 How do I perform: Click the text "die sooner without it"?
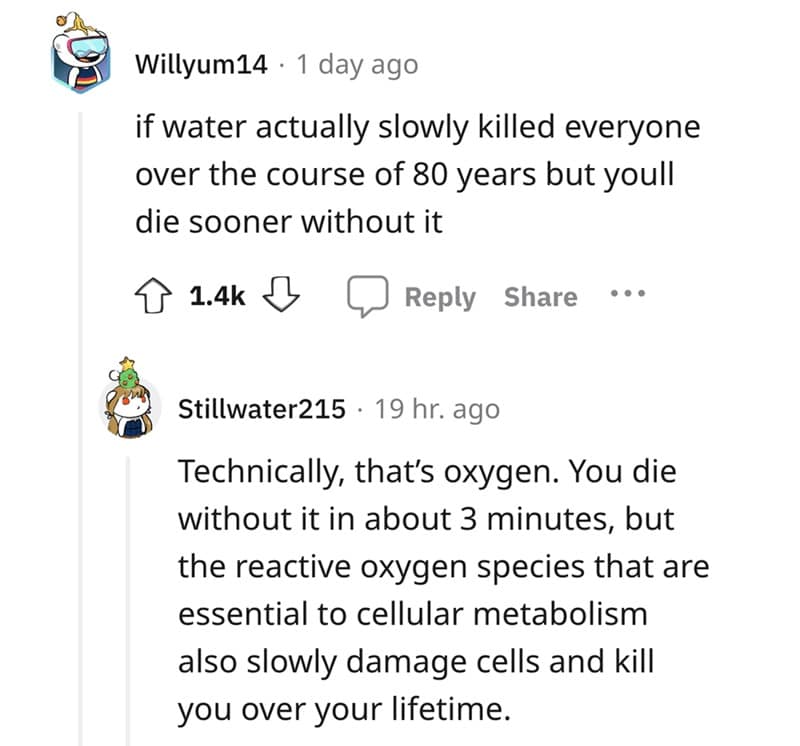pos(289,222)
